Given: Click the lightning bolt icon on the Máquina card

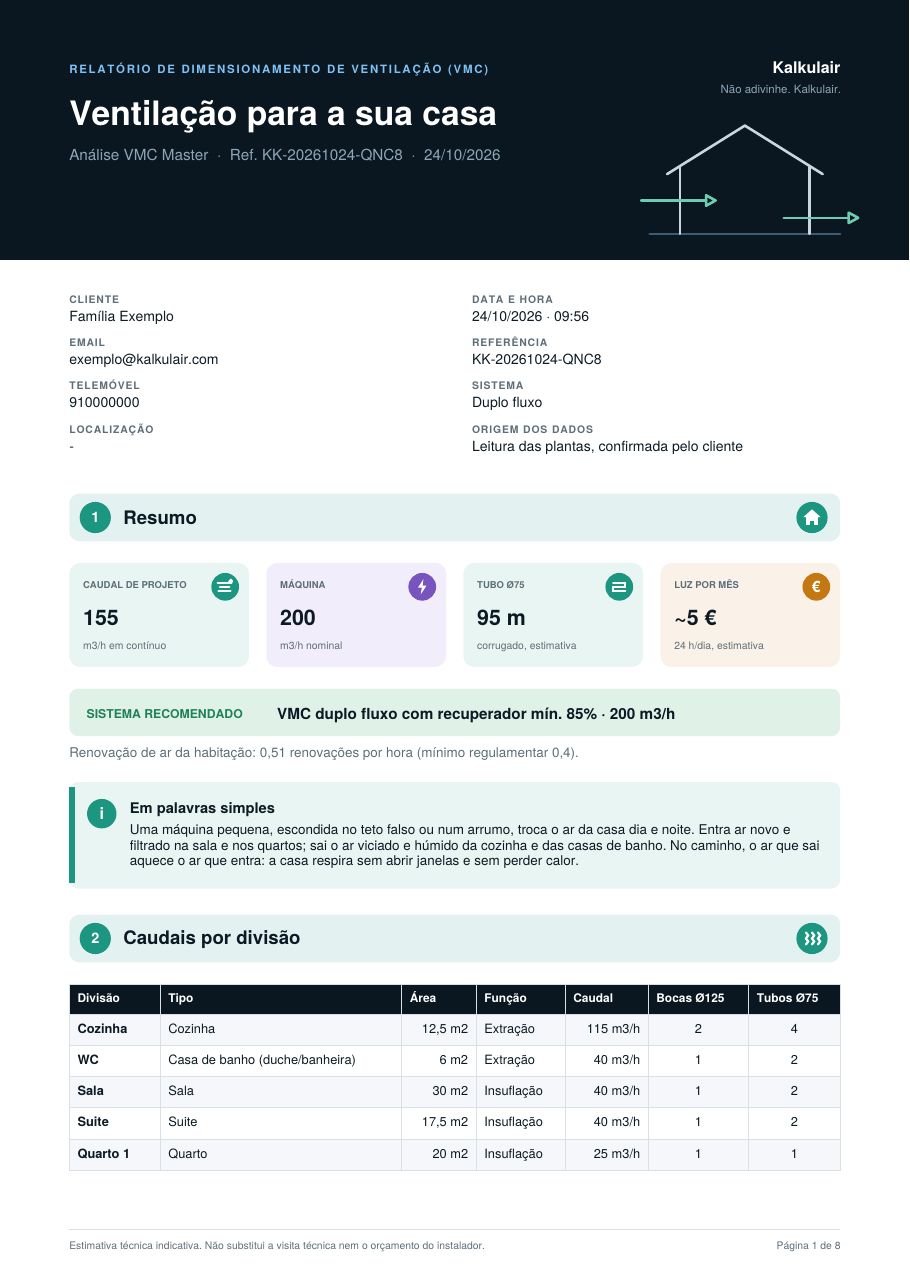Looking at the screenshot, I should (x=422, y=587).
